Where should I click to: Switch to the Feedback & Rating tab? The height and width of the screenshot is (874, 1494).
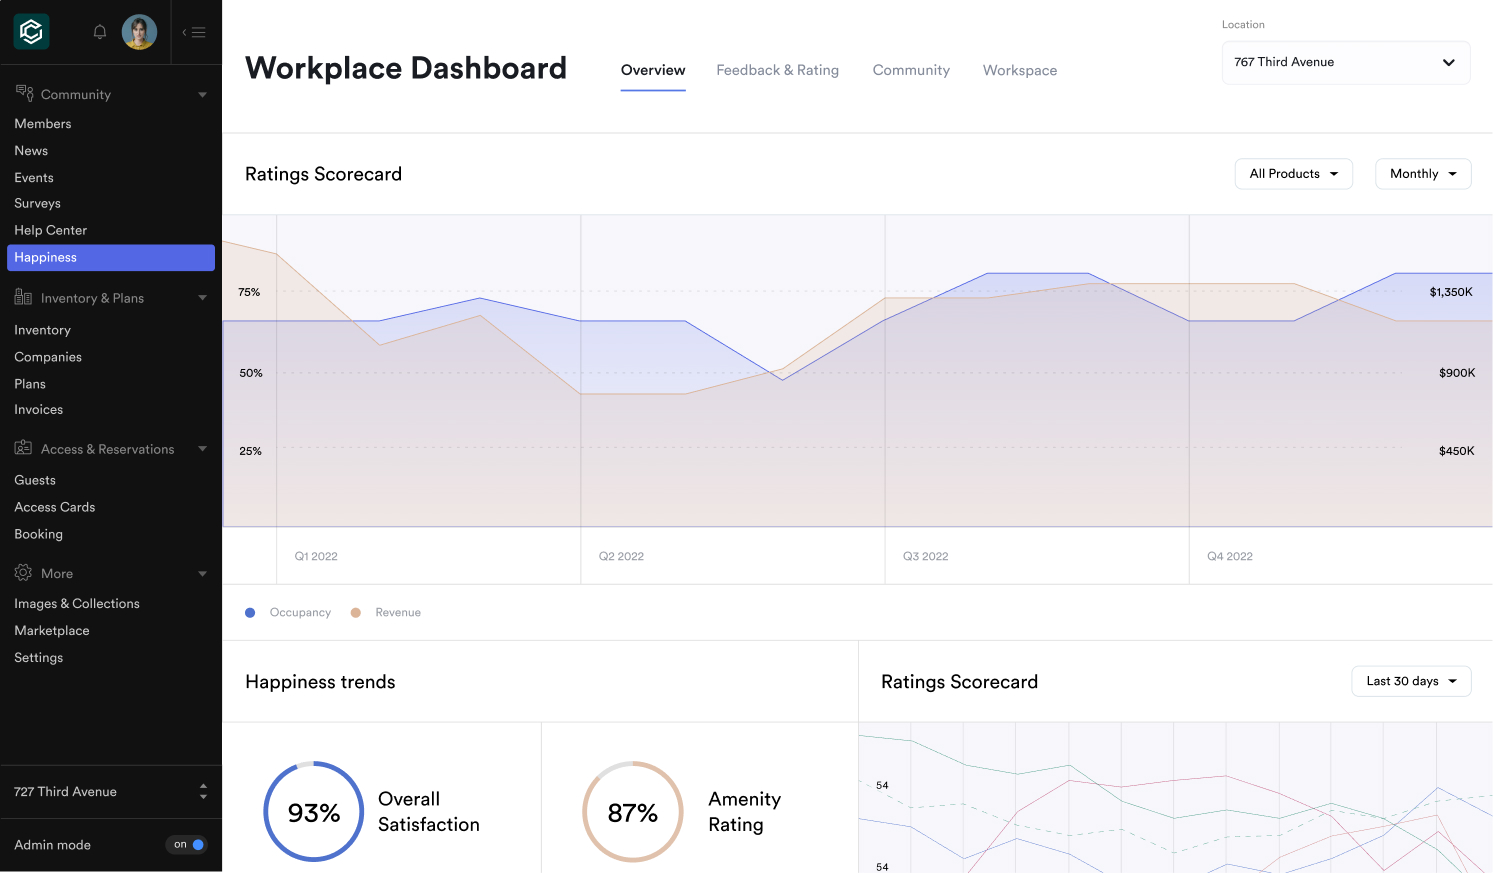point(777,70)
